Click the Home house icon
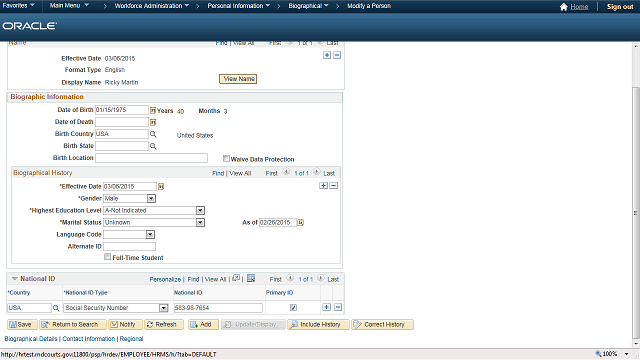Image resolution: width=640 pixels, height=360 pixels. coord(564,7)
